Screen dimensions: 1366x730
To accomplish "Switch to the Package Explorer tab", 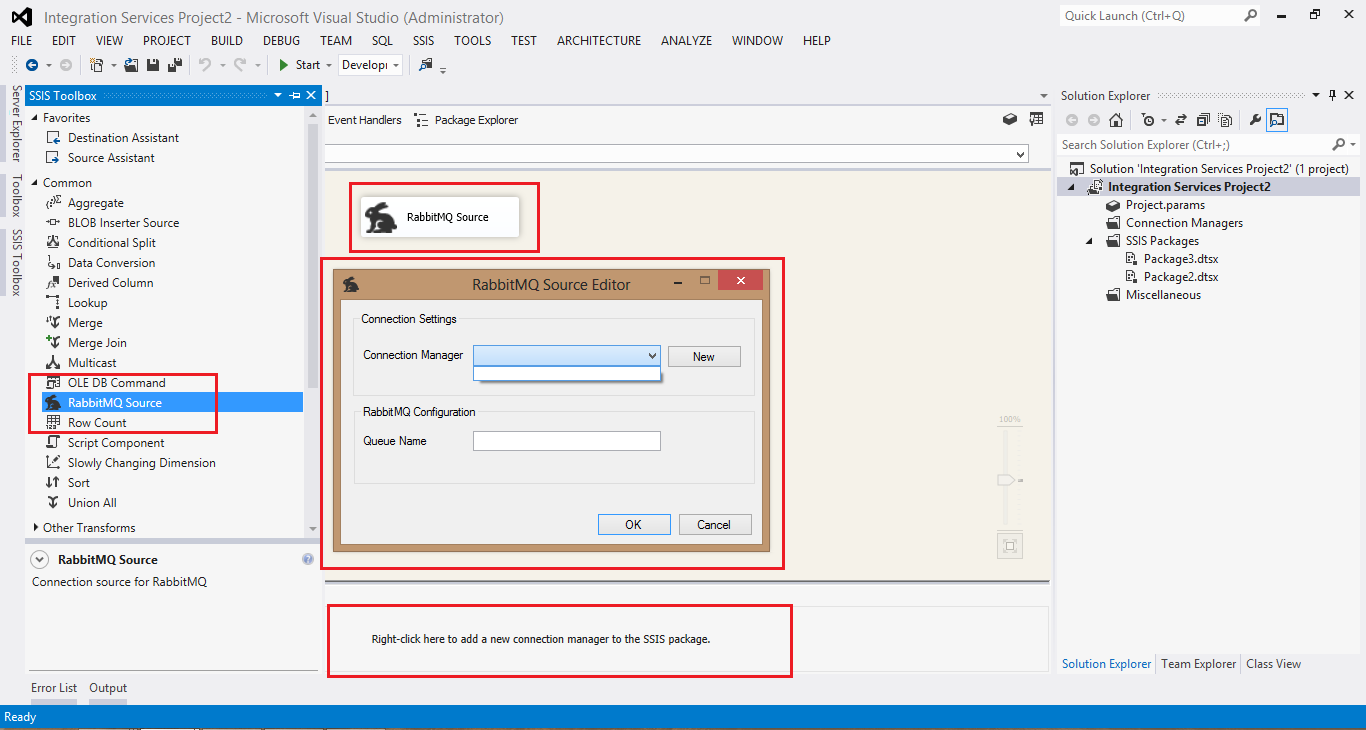I will click(x=466, y=120).
